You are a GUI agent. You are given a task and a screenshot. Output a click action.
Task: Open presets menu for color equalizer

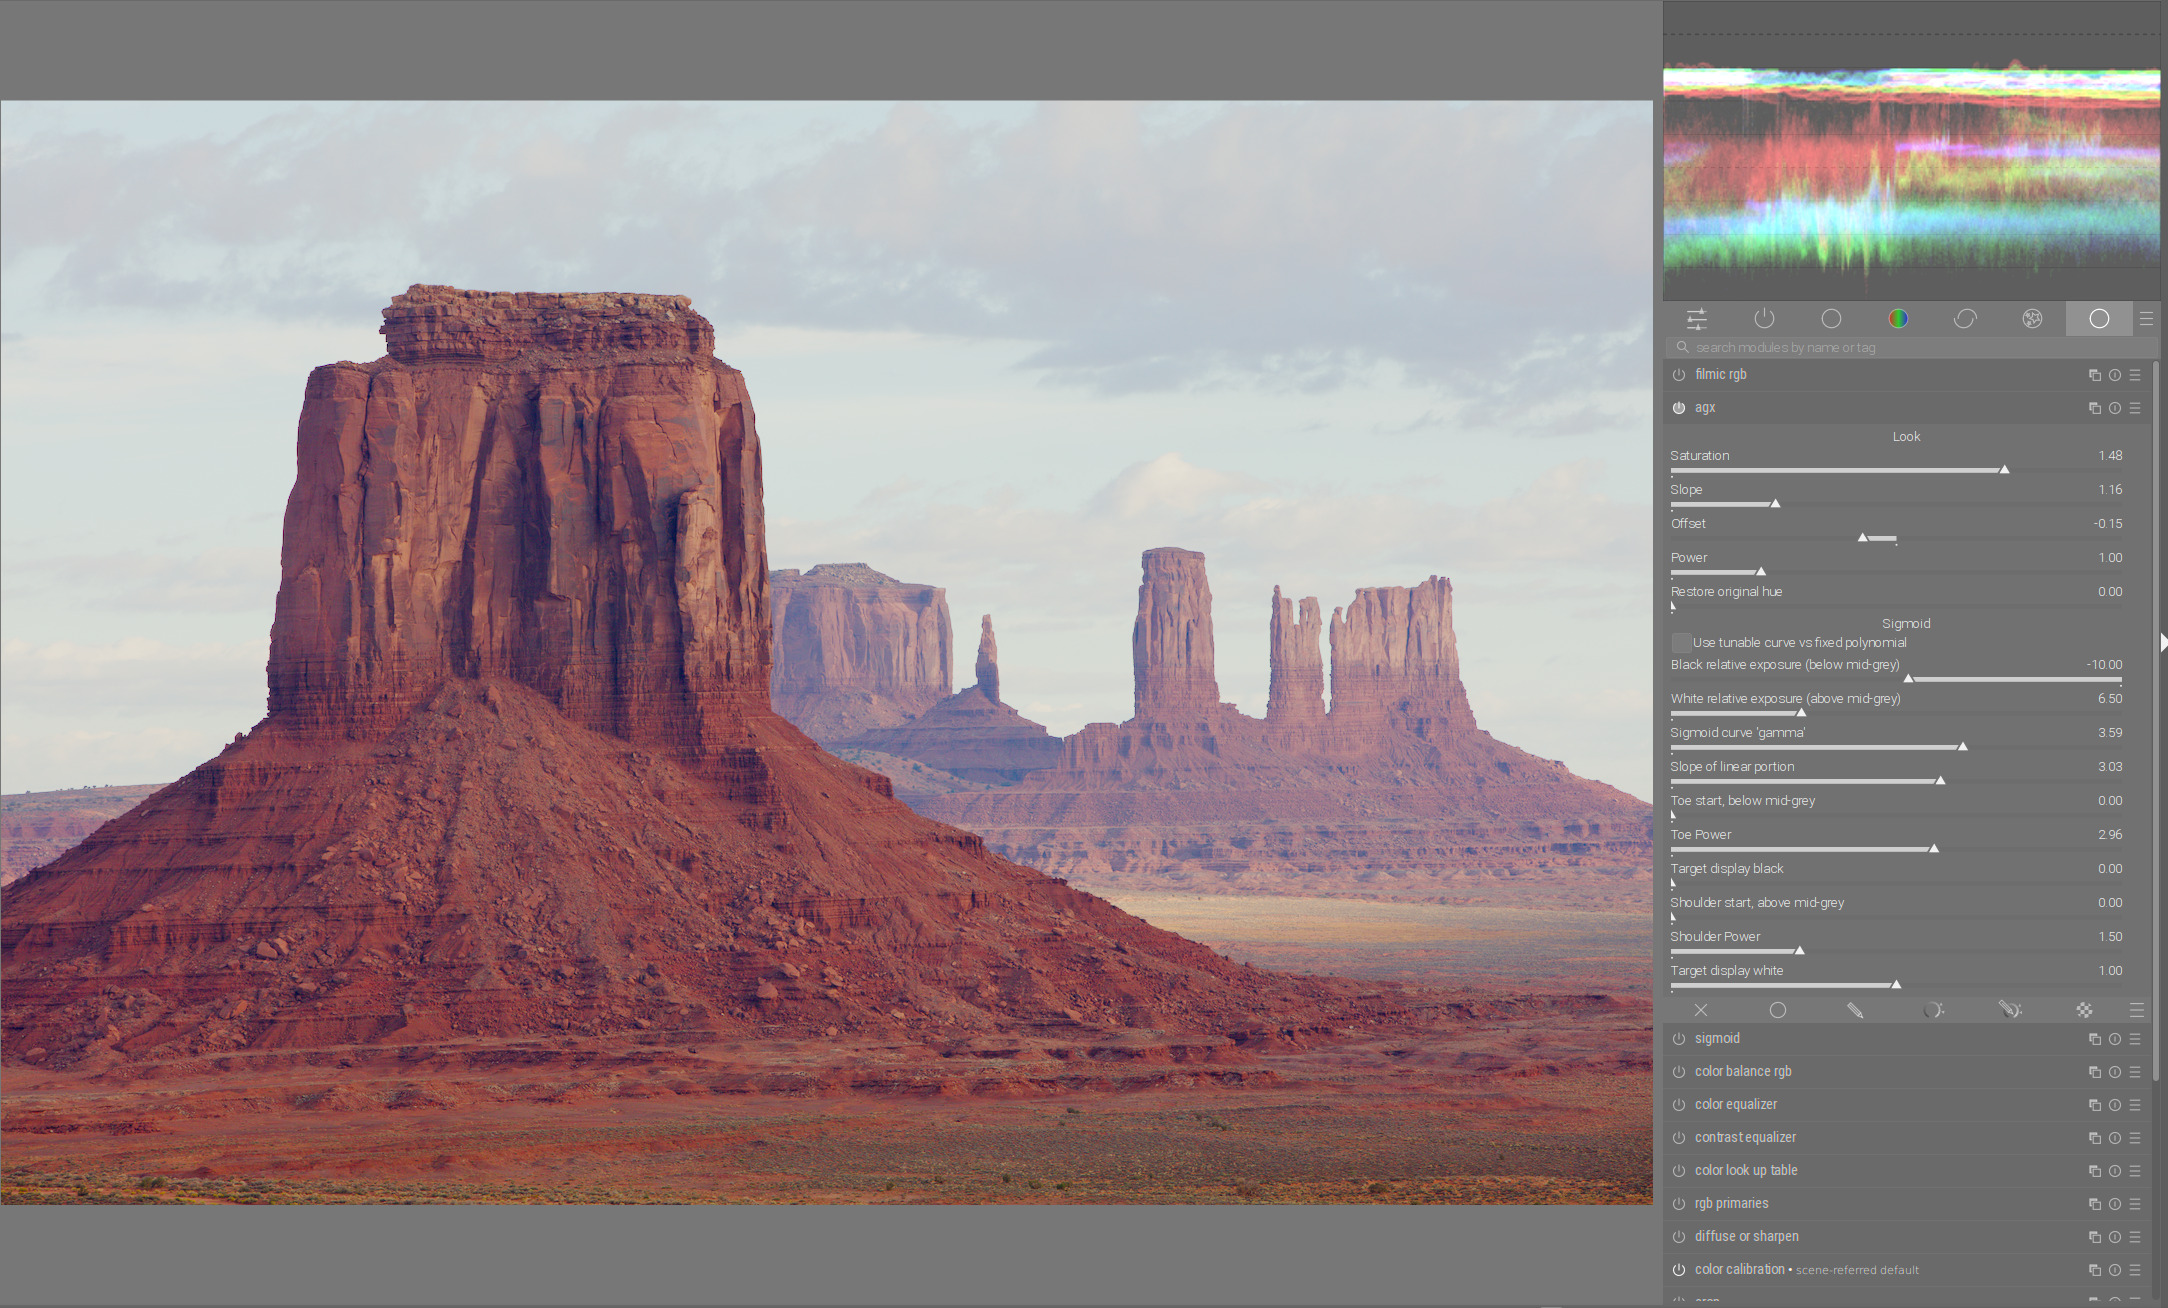2135,1105
